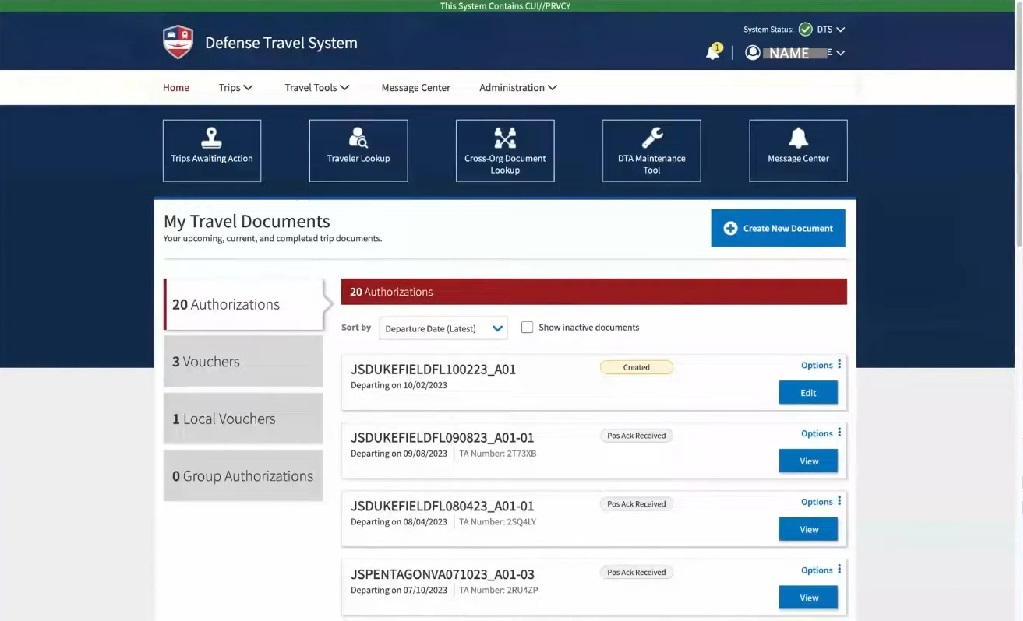Viewport: 1023px width, 621px height.
Task: Click Pos Ack Received badge for JSDUKEFIELDFL090823_A01-01
Action: click(636, 436)
